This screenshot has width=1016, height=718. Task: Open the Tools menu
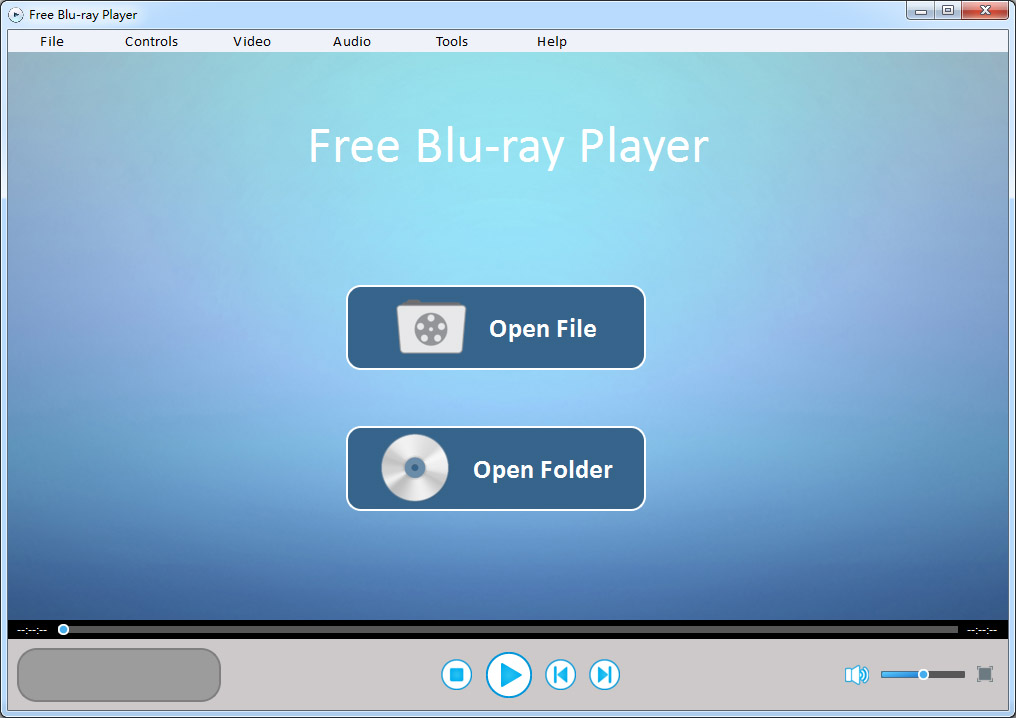point(452,41)
